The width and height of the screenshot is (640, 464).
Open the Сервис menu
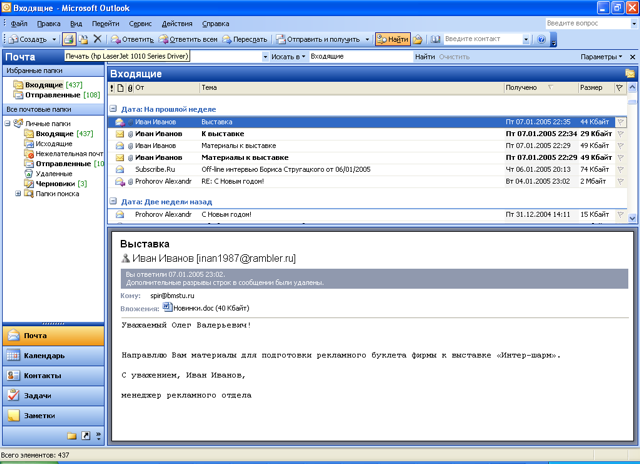140,24
